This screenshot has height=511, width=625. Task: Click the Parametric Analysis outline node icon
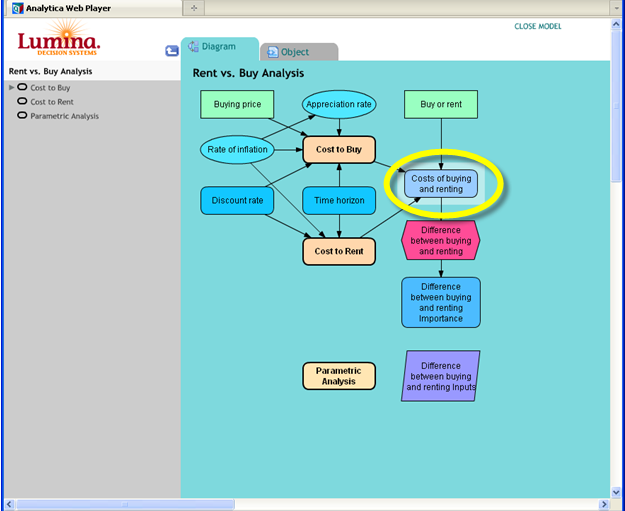pyautogui.click(x=22, y=116)
